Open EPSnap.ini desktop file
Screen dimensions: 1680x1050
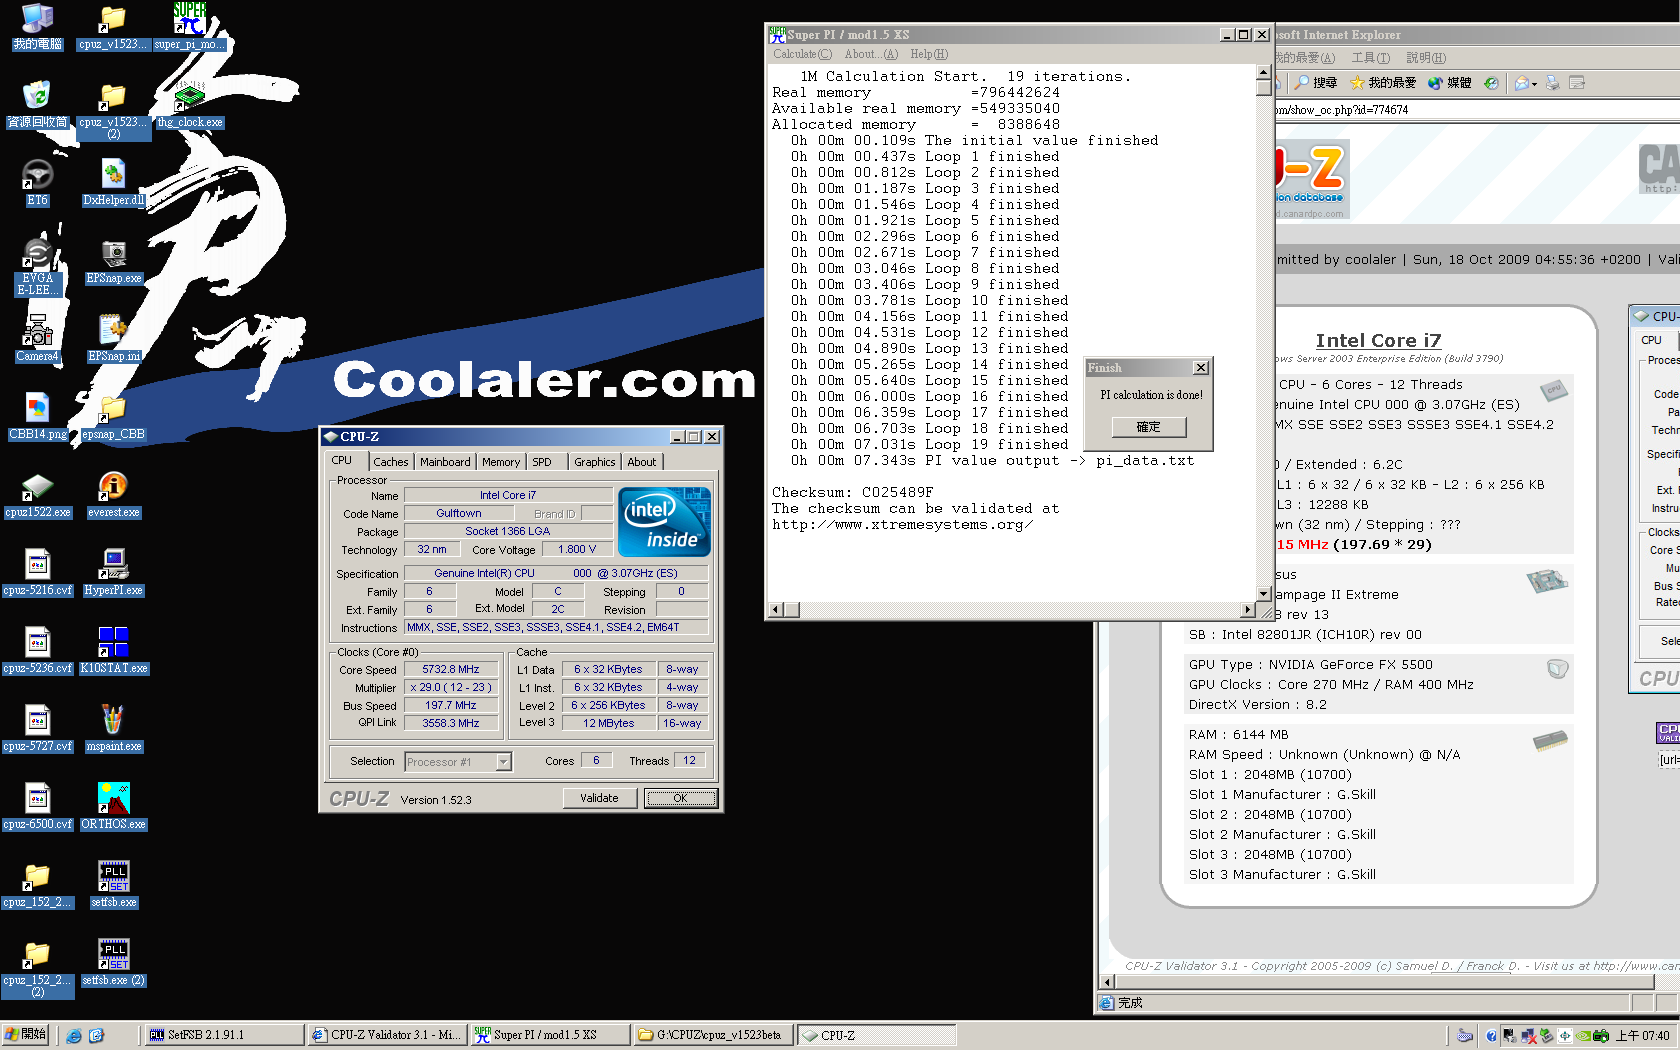[114, 339]
